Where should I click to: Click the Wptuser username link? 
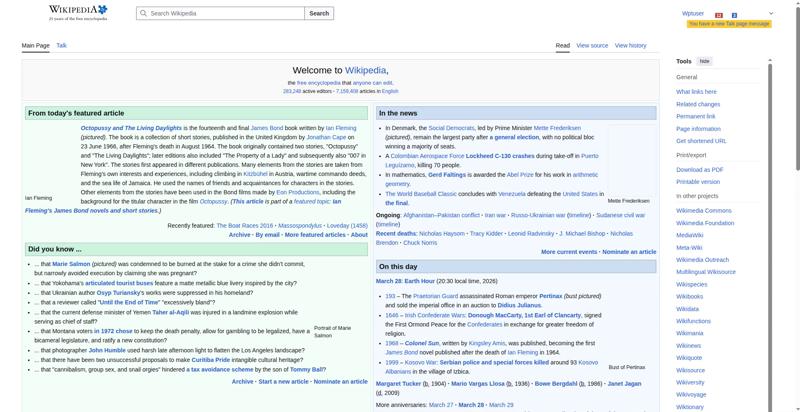click(693, 14)
